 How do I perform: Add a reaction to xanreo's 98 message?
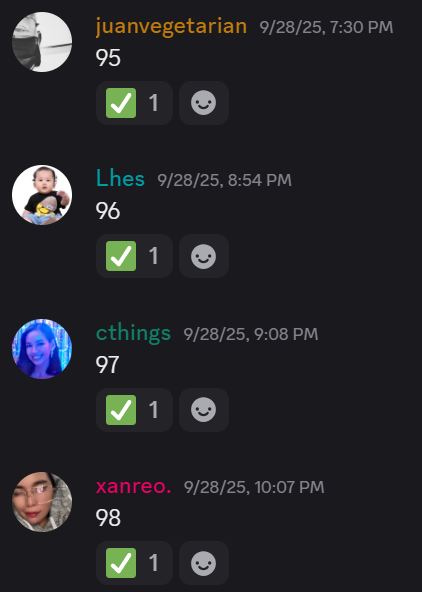click(x=204, y=563)
